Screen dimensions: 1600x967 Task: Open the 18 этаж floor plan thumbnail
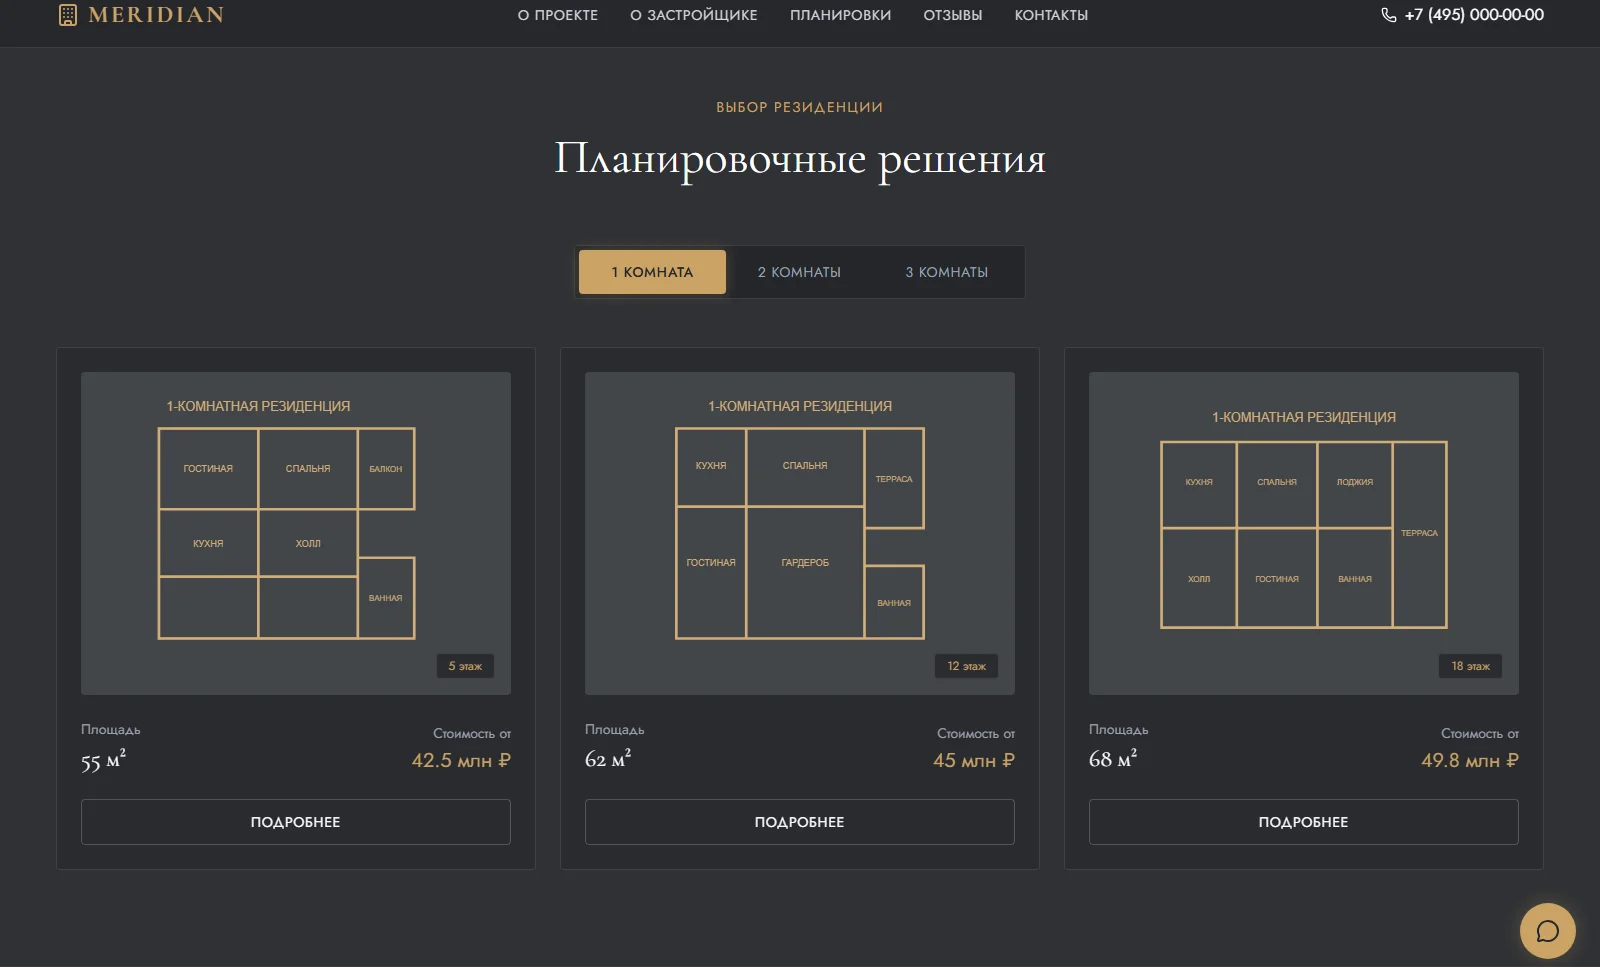[1304, 533]
